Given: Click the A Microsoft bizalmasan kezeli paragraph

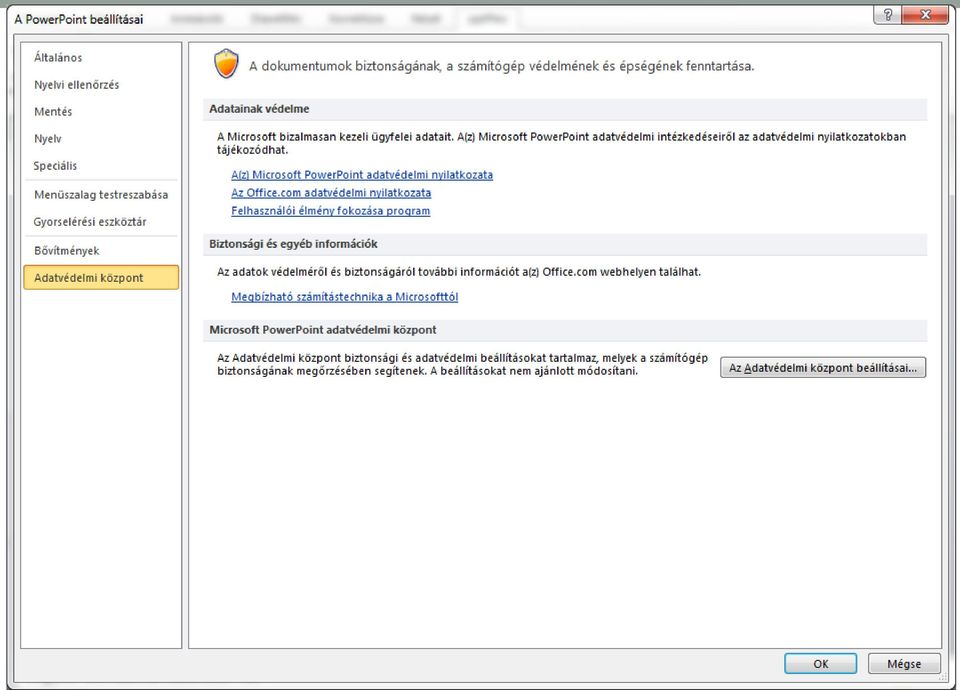Looking at the screenshot, I should [561, 143].
